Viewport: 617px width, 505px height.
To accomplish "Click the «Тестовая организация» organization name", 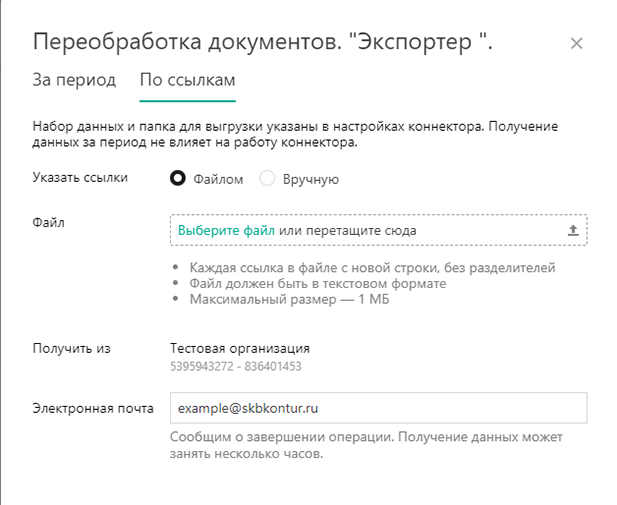I will pyautogui.click(x=240, y=349).
